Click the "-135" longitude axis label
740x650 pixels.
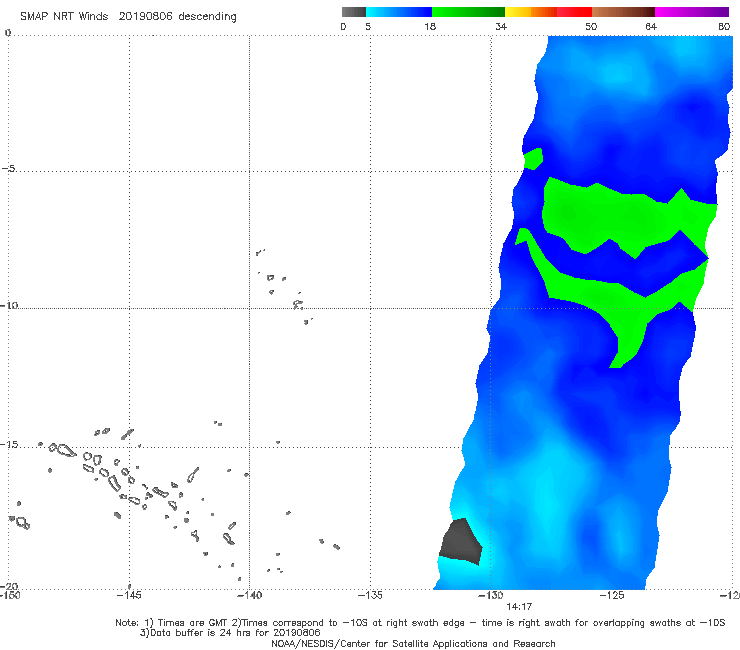370,595
